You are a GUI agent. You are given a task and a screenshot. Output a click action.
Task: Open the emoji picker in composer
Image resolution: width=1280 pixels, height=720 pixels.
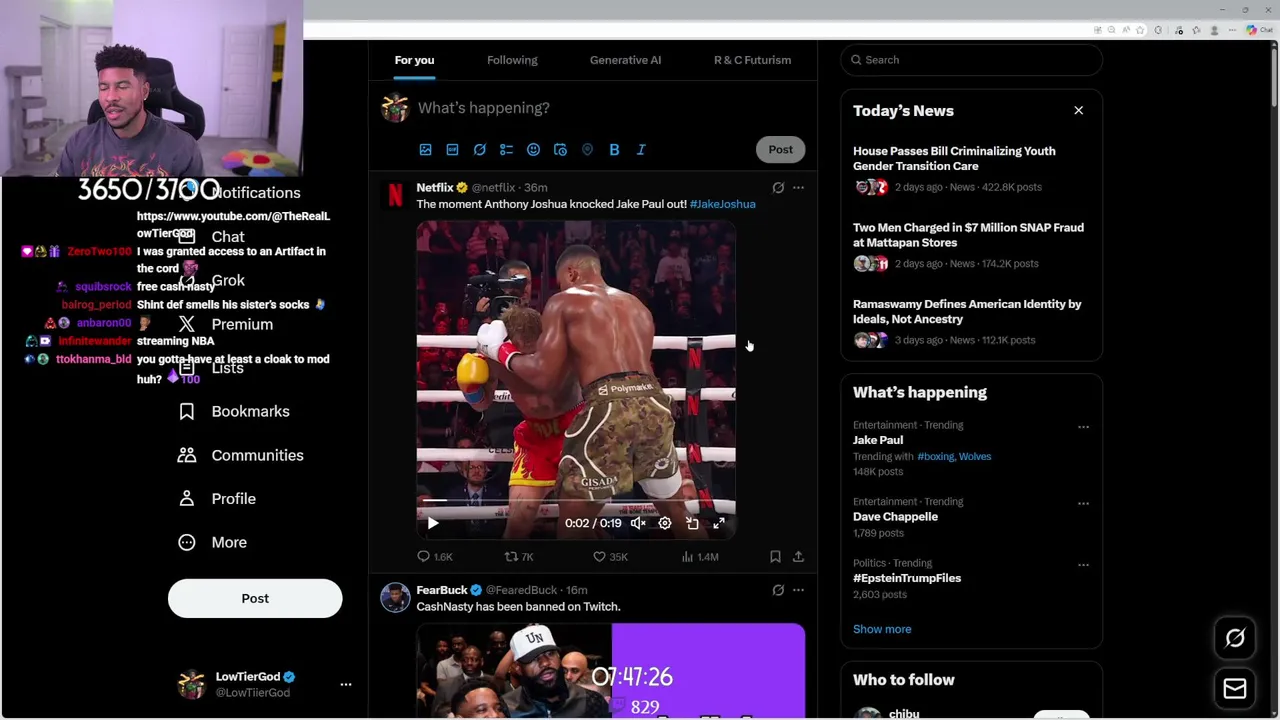533,150
